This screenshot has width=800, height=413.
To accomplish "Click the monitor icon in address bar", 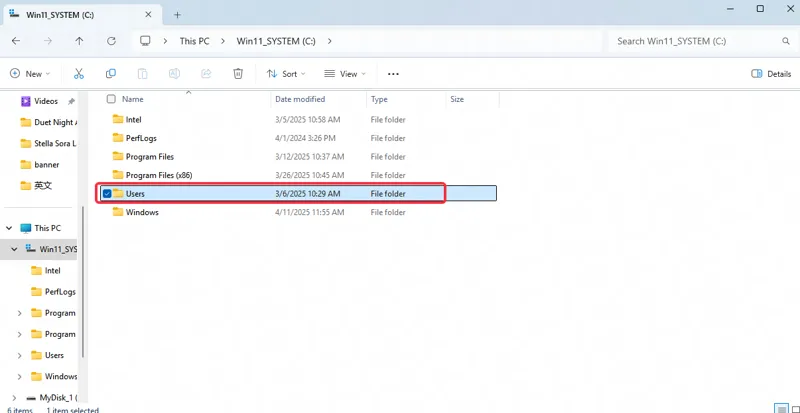I will coord(145,41).
